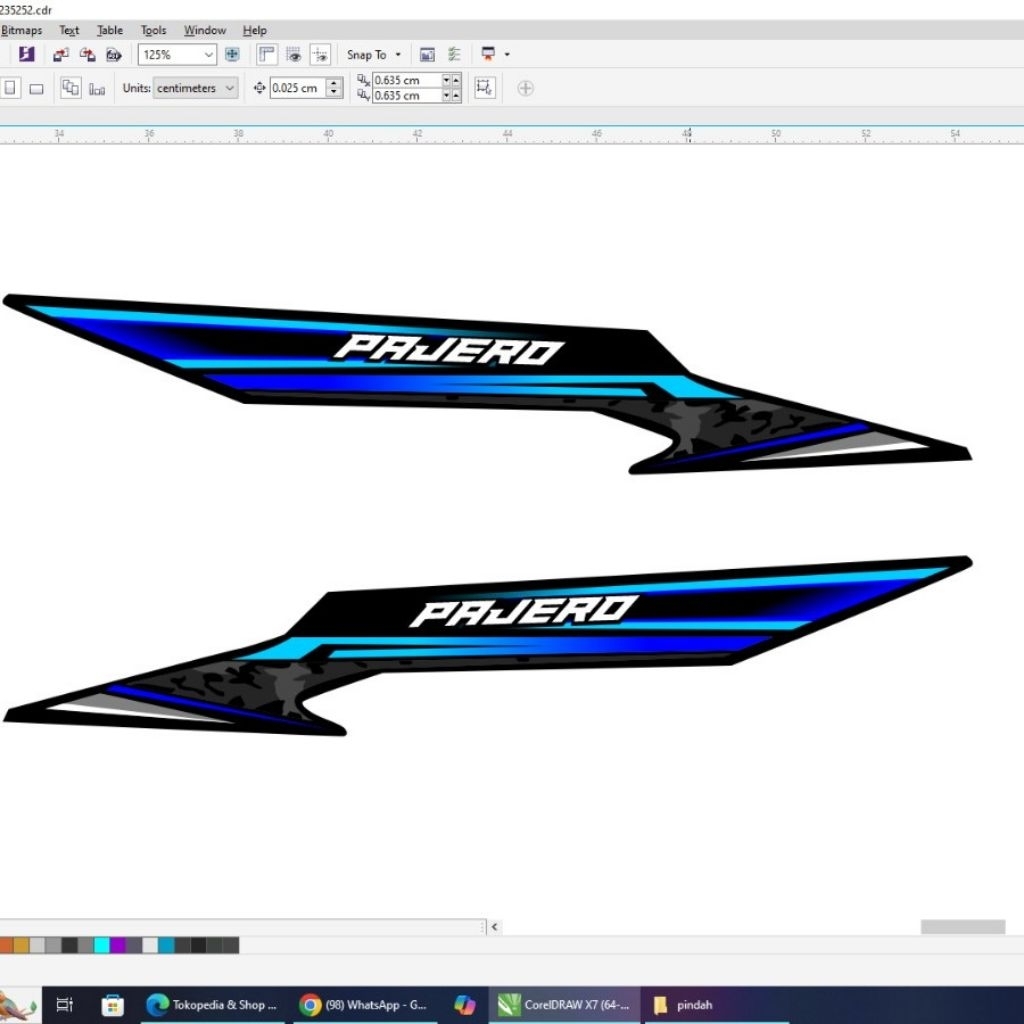Click the Full-screen preview icon
This screenshot has height=1024, width=1024.
coord(232,55)
